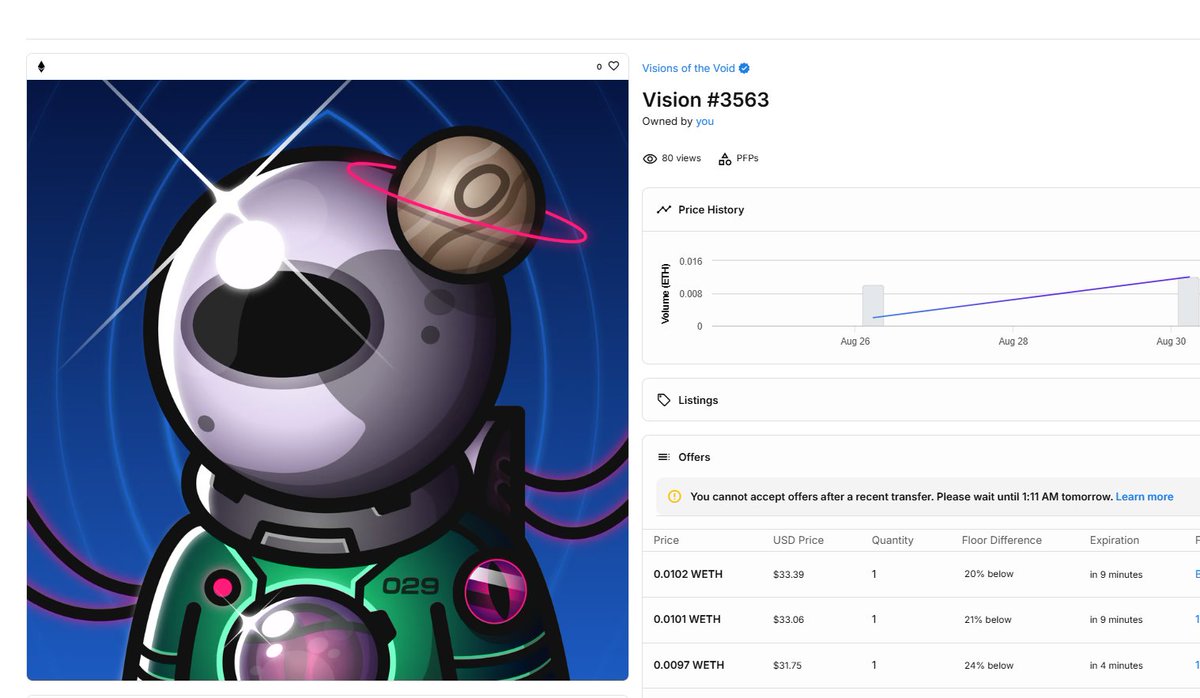Viewport: 1200px width, 698px height.
Task: Click the $31.75 USD price value
Action: [x=788, y=666]
